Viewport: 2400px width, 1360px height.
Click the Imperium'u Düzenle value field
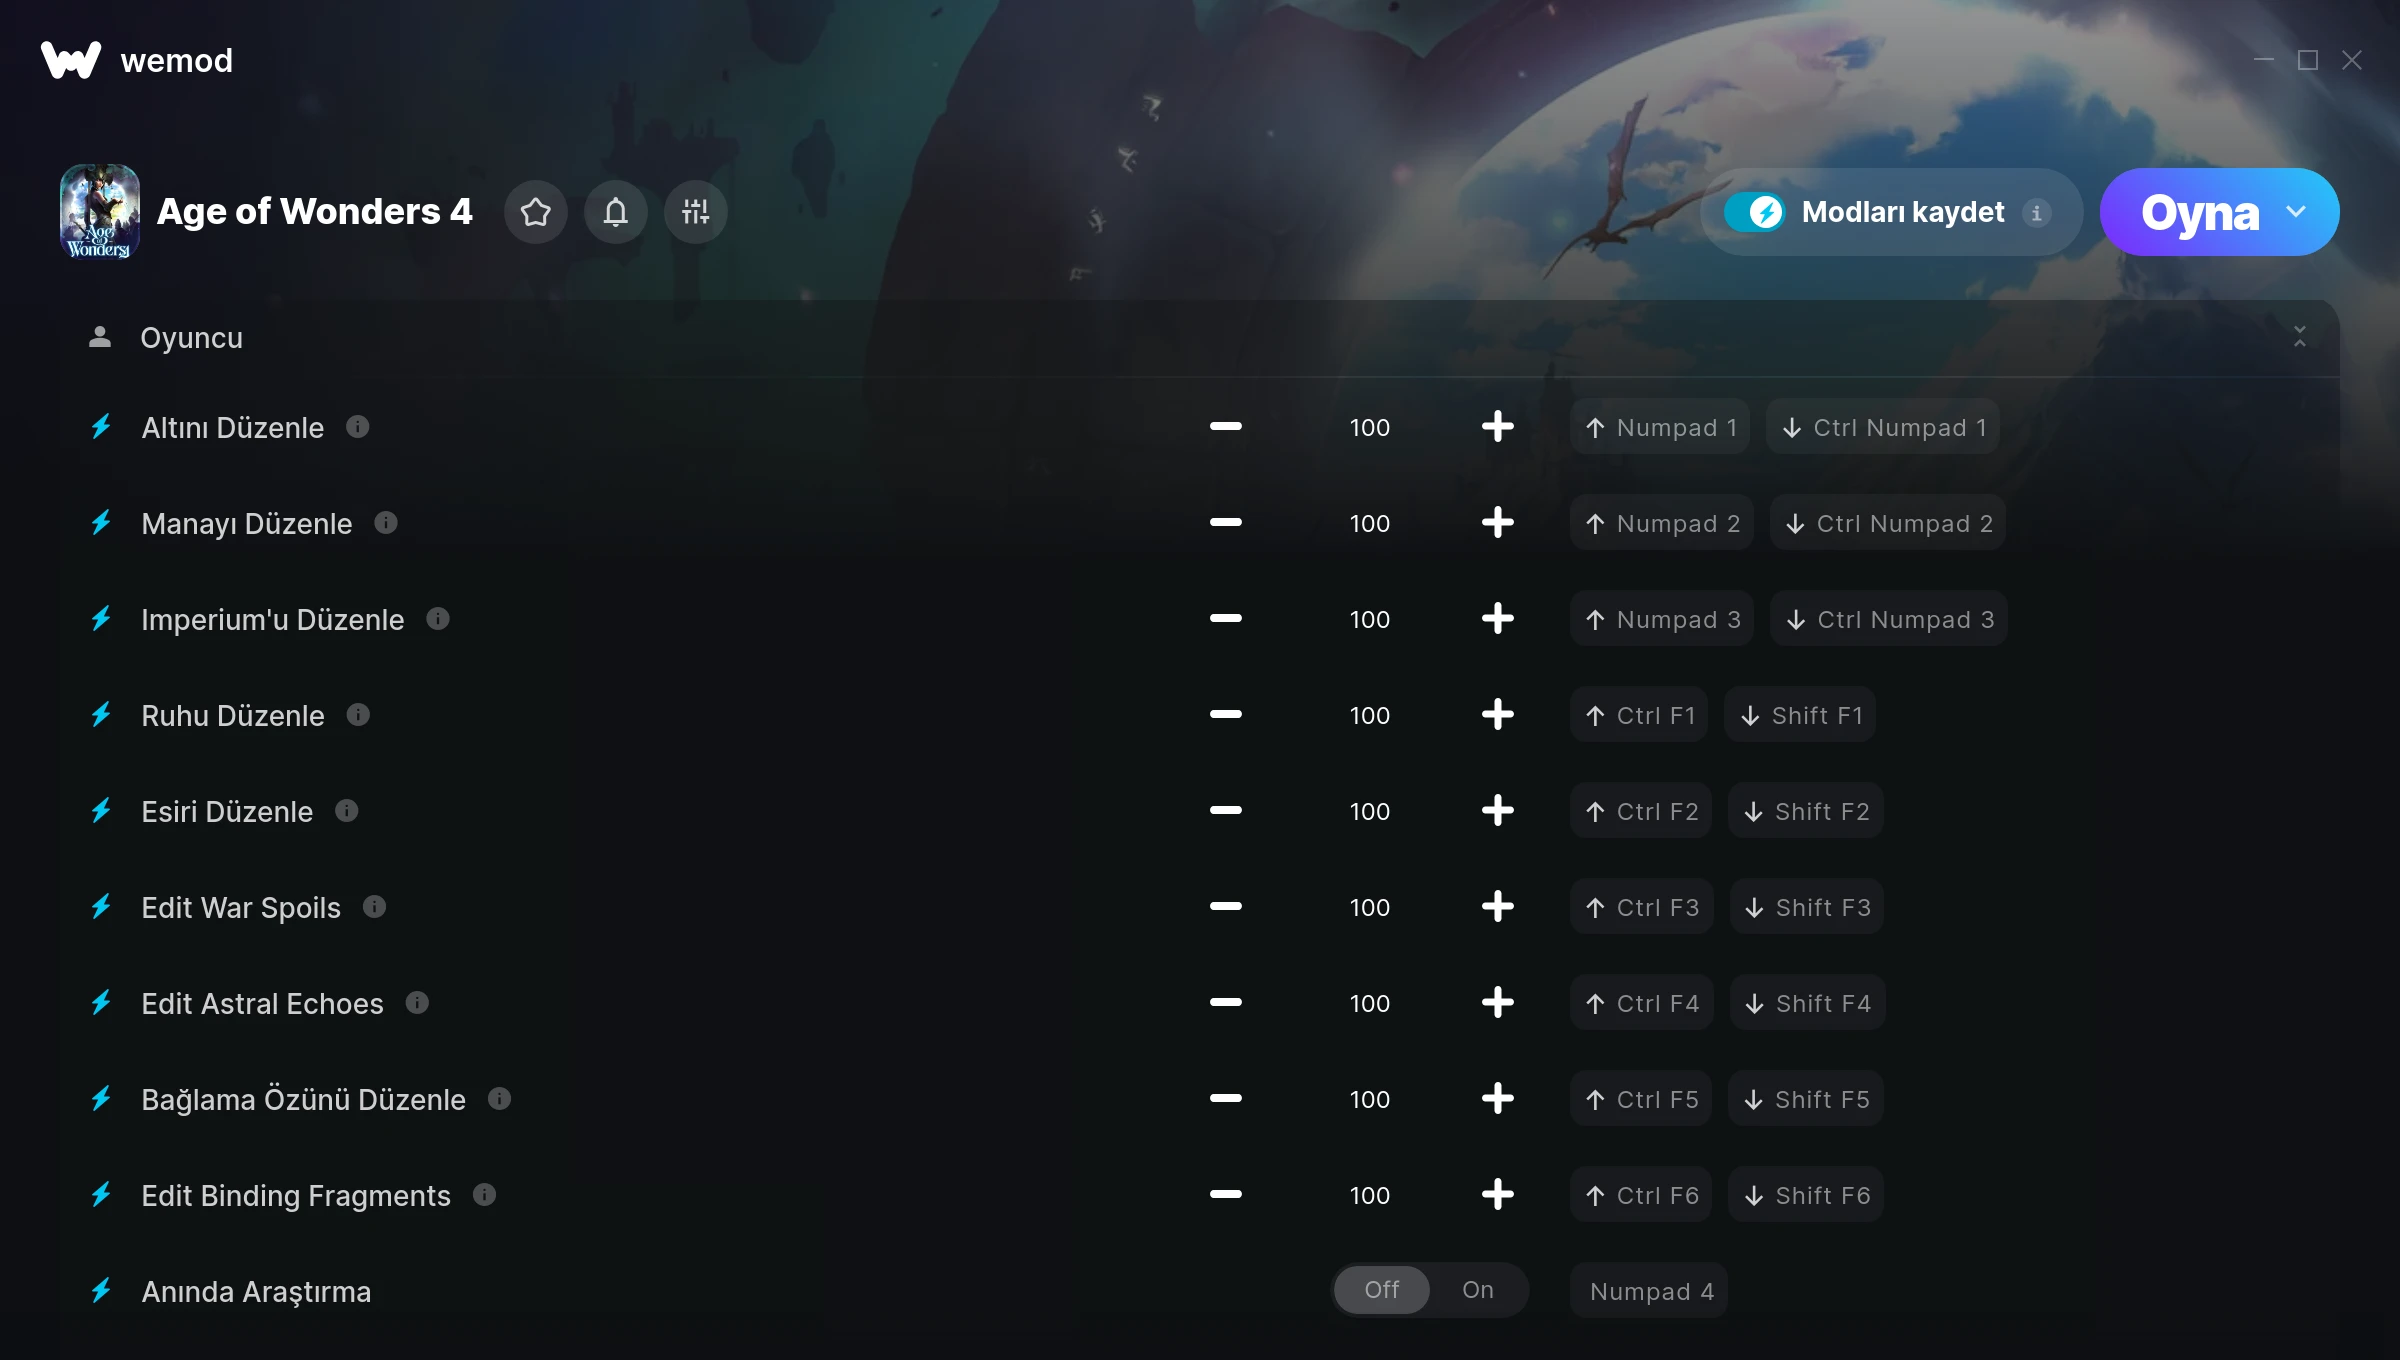1370,619
